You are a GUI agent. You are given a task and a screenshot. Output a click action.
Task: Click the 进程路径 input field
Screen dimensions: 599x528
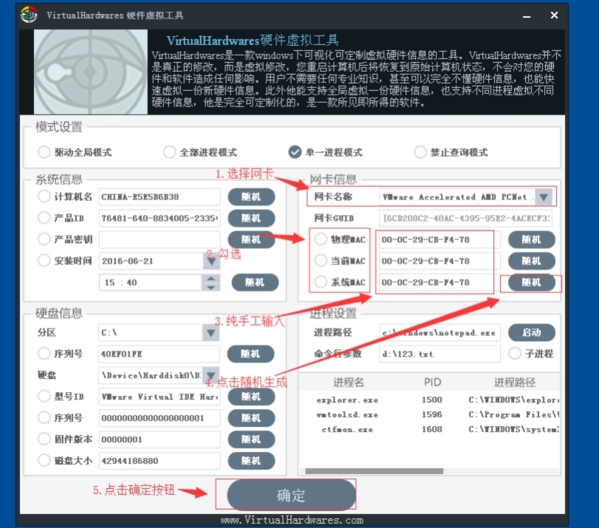440,332
